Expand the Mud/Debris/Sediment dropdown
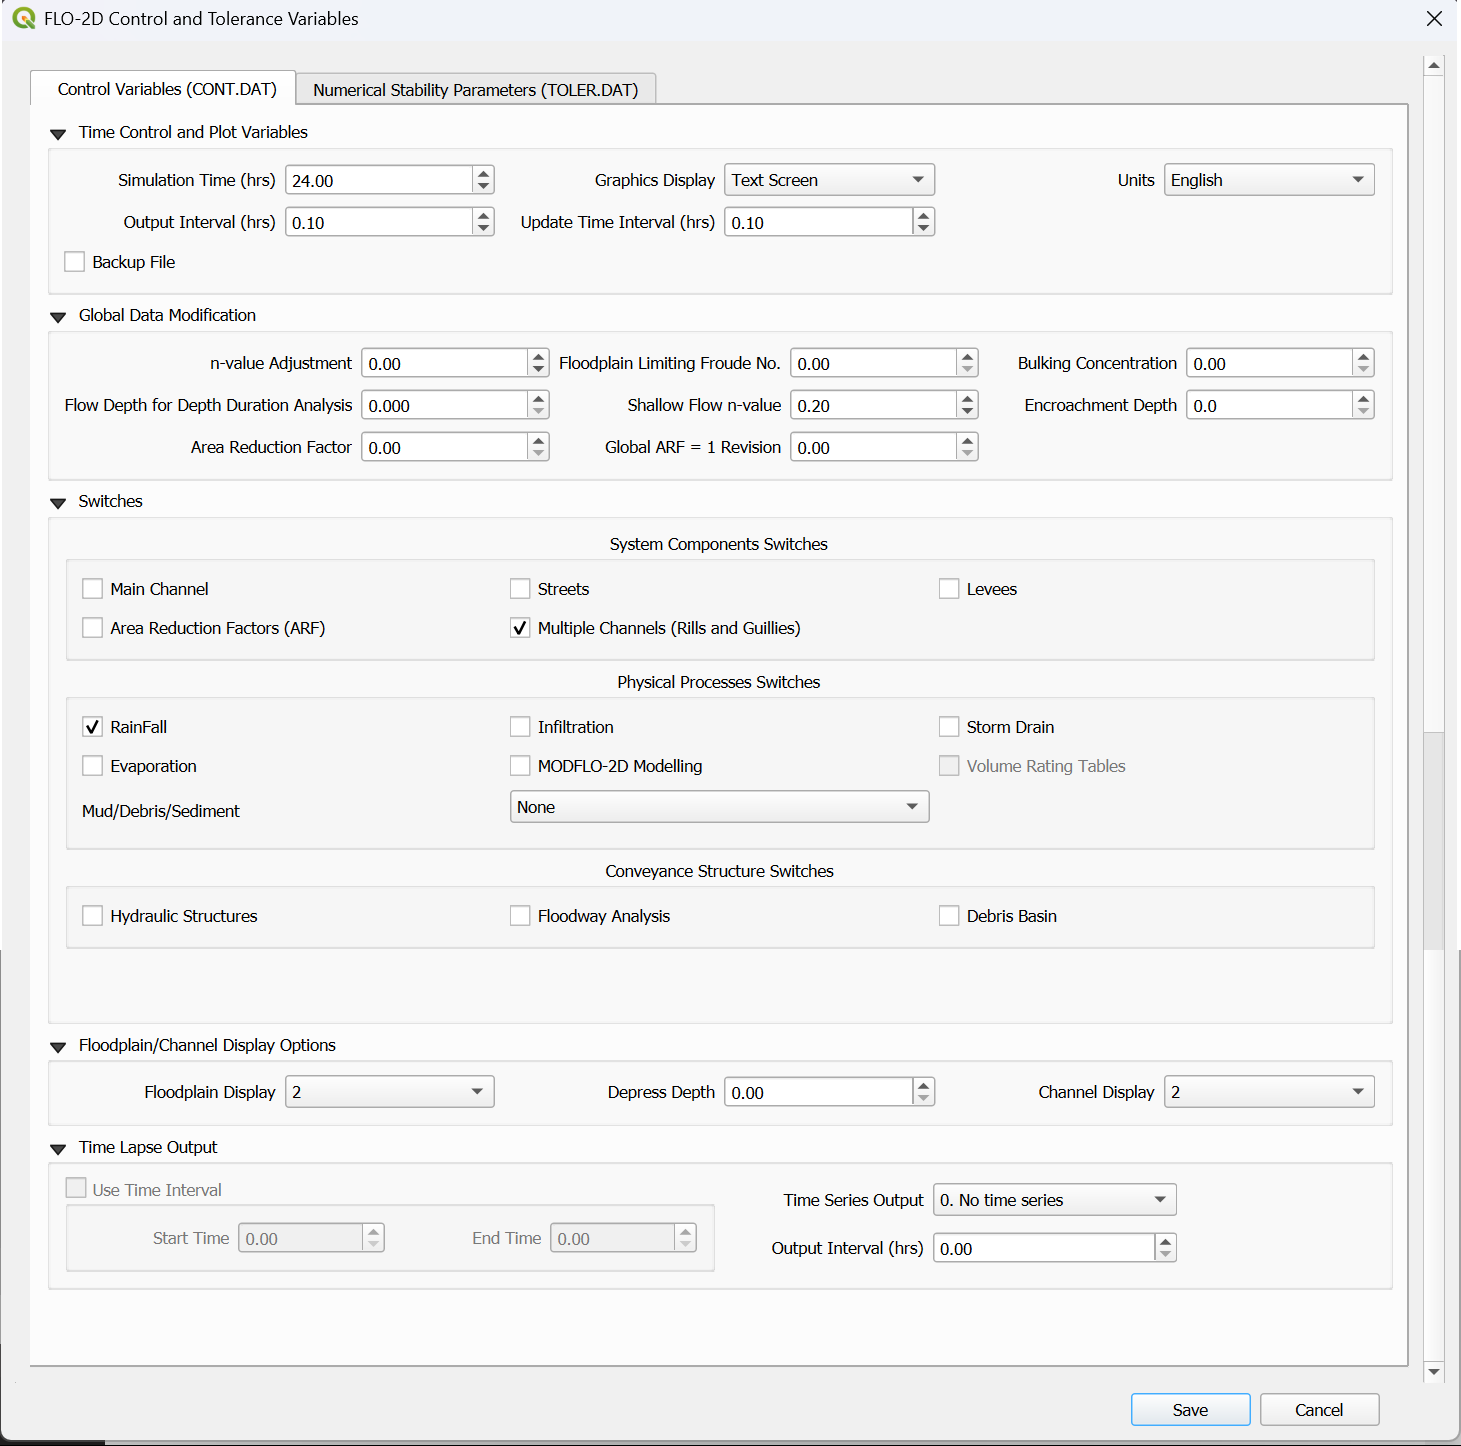1461x1446 pixels. pyautogui.click(x=719, y=807)
